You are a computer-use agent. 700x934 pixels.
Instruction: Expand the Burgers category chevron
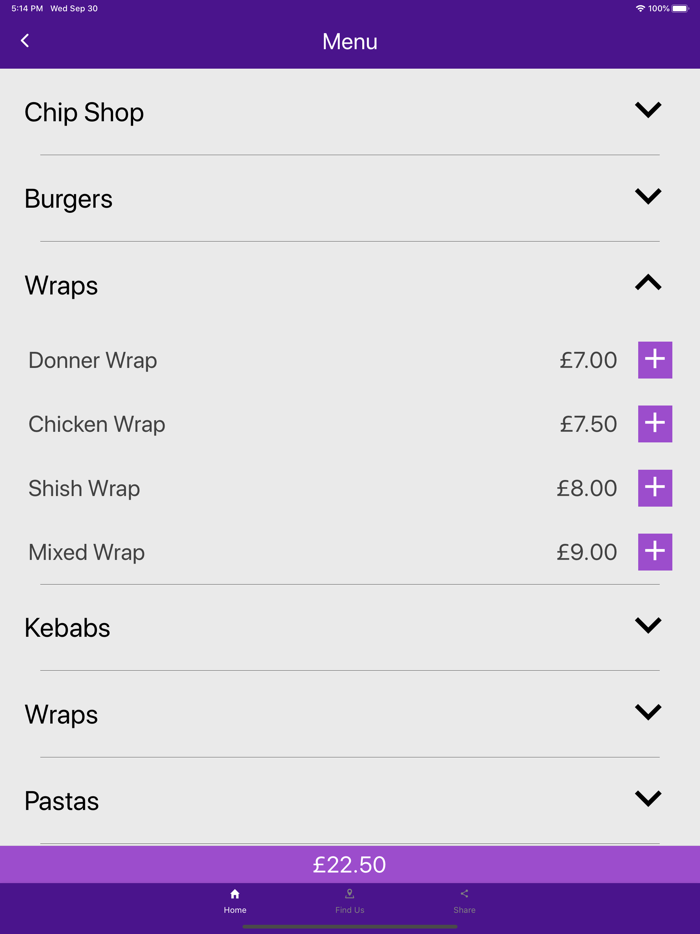(648, 197)
